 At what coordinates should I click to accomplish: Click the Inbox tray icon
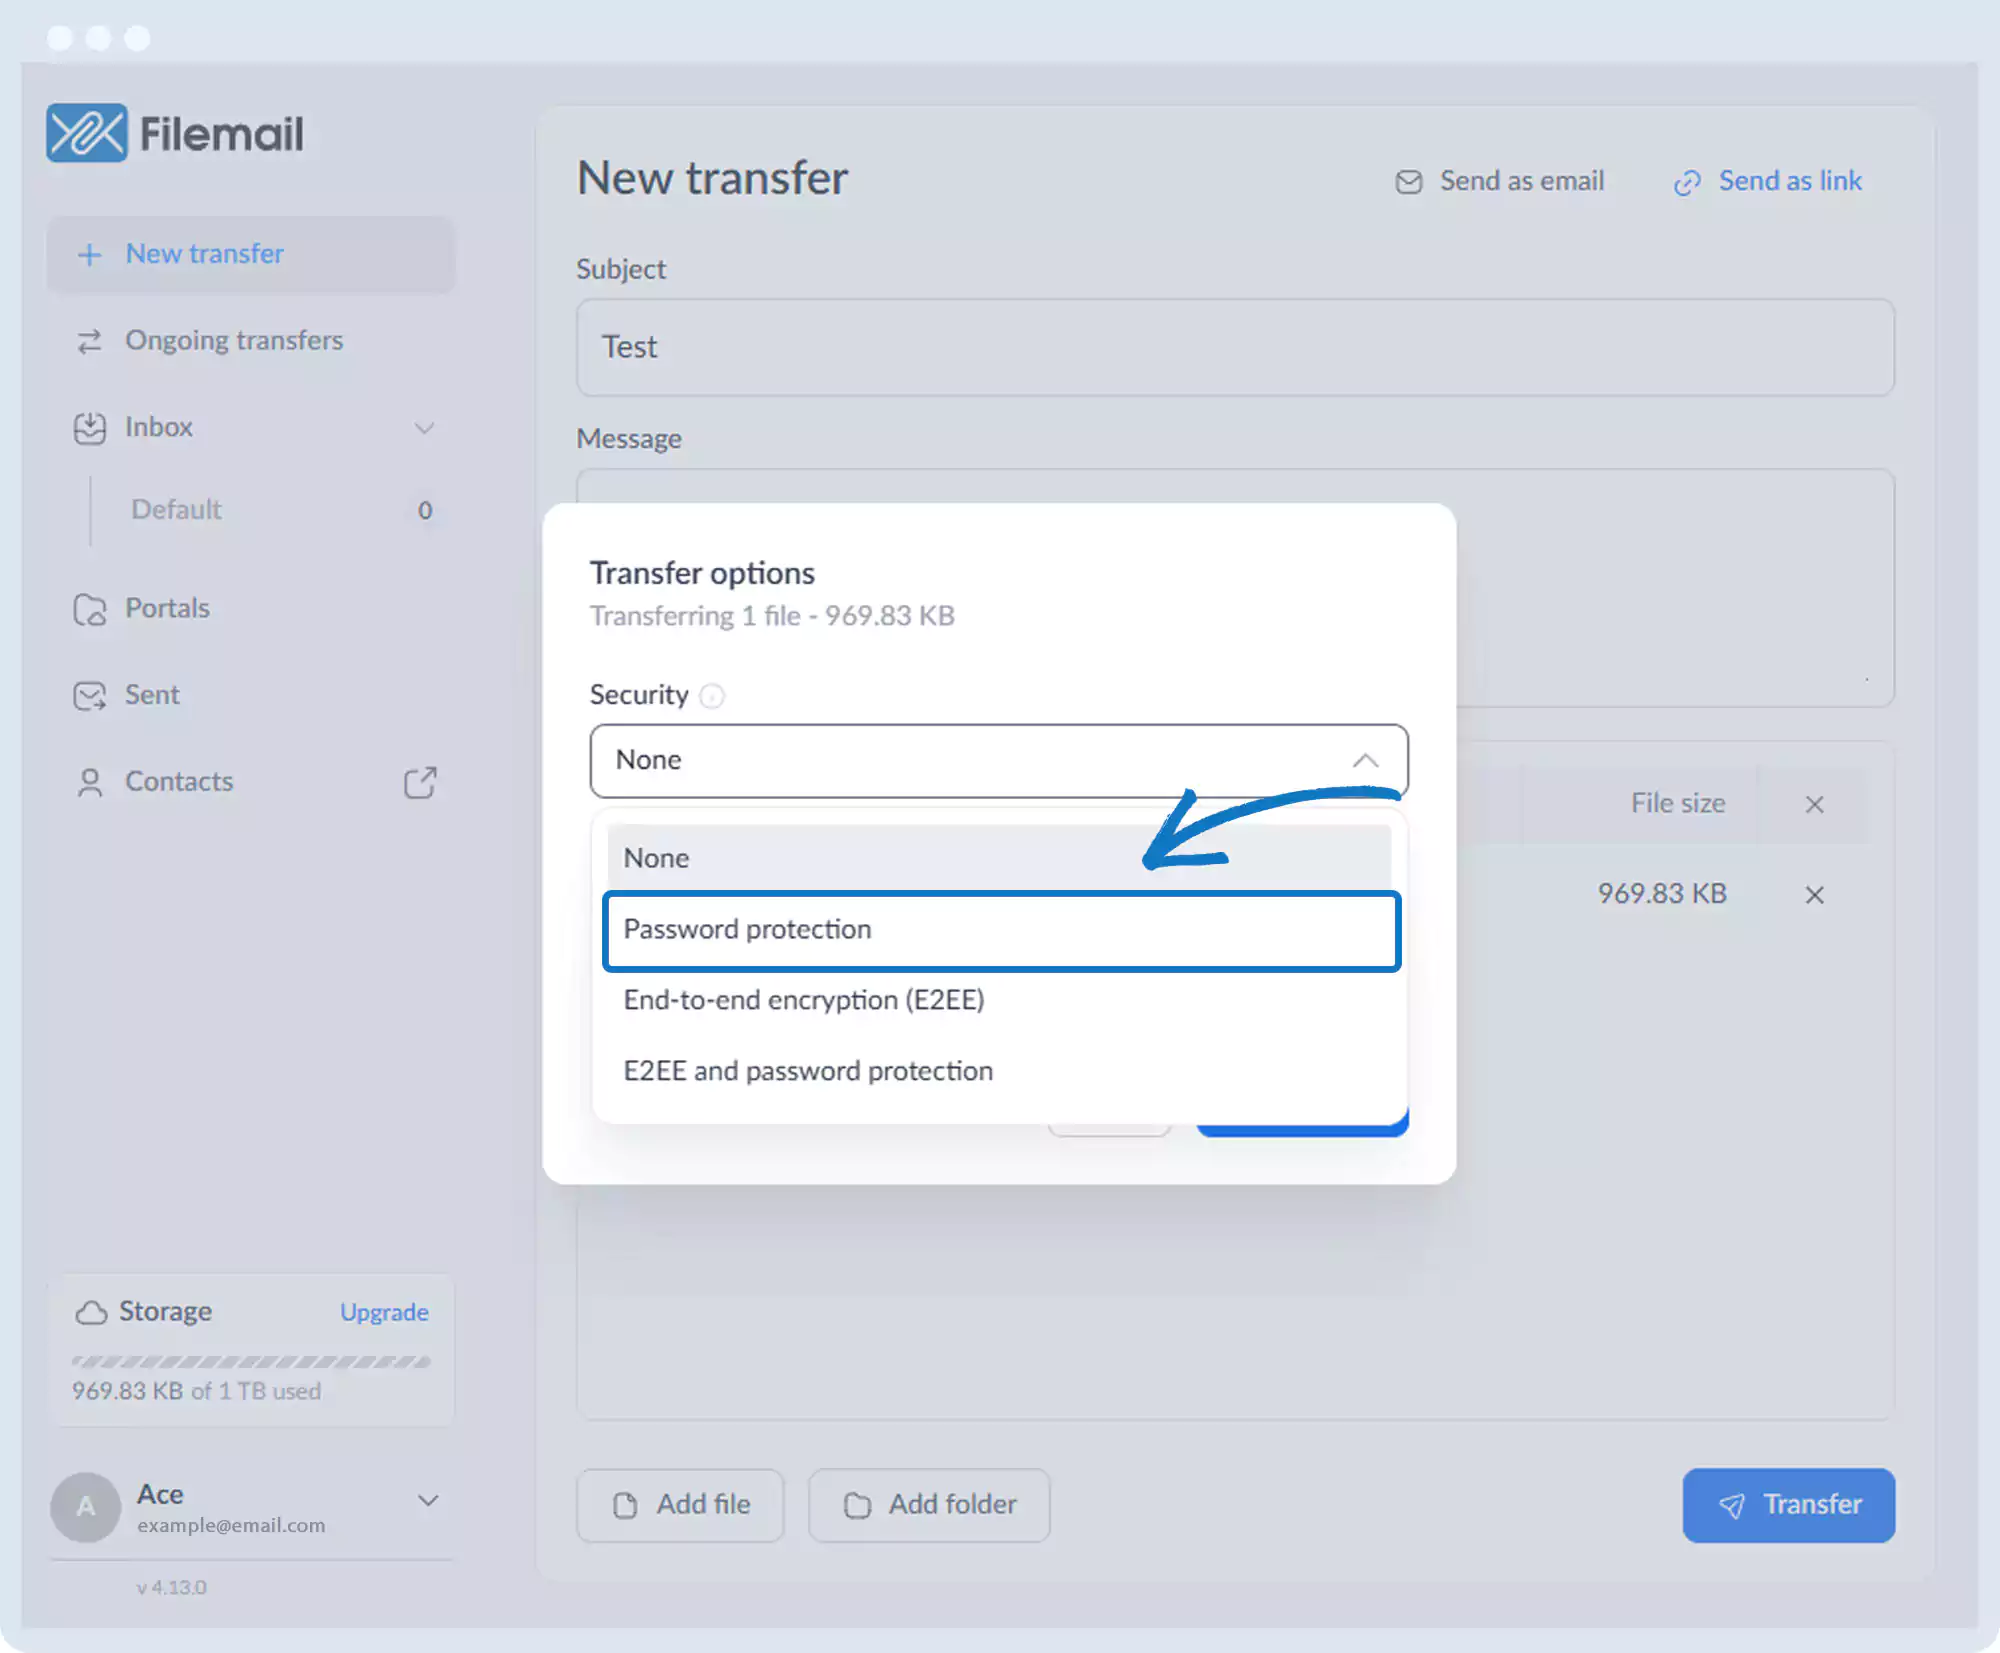coord(90,428)
